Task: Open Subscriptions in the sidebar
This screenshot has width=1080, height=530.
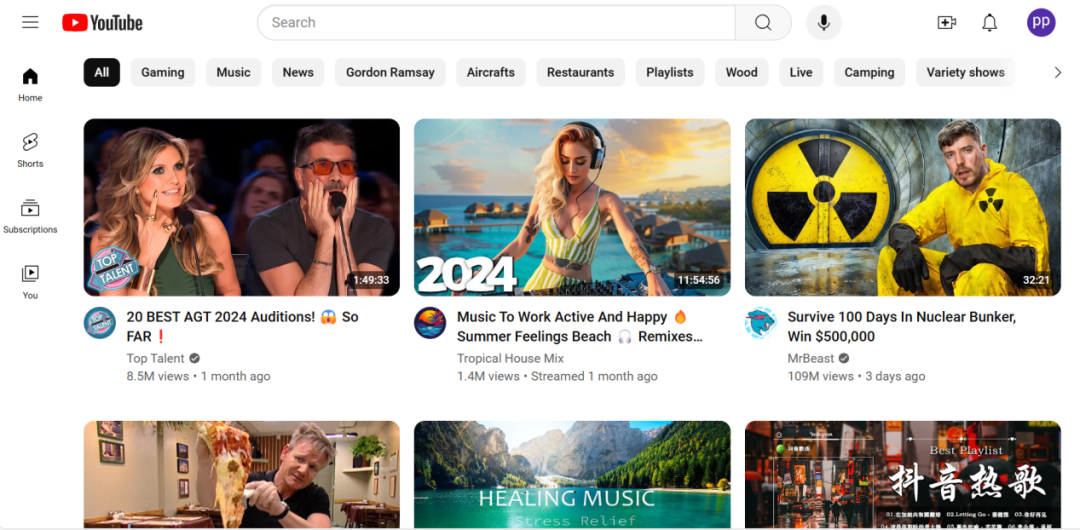Action: click(x=30, y=216)
